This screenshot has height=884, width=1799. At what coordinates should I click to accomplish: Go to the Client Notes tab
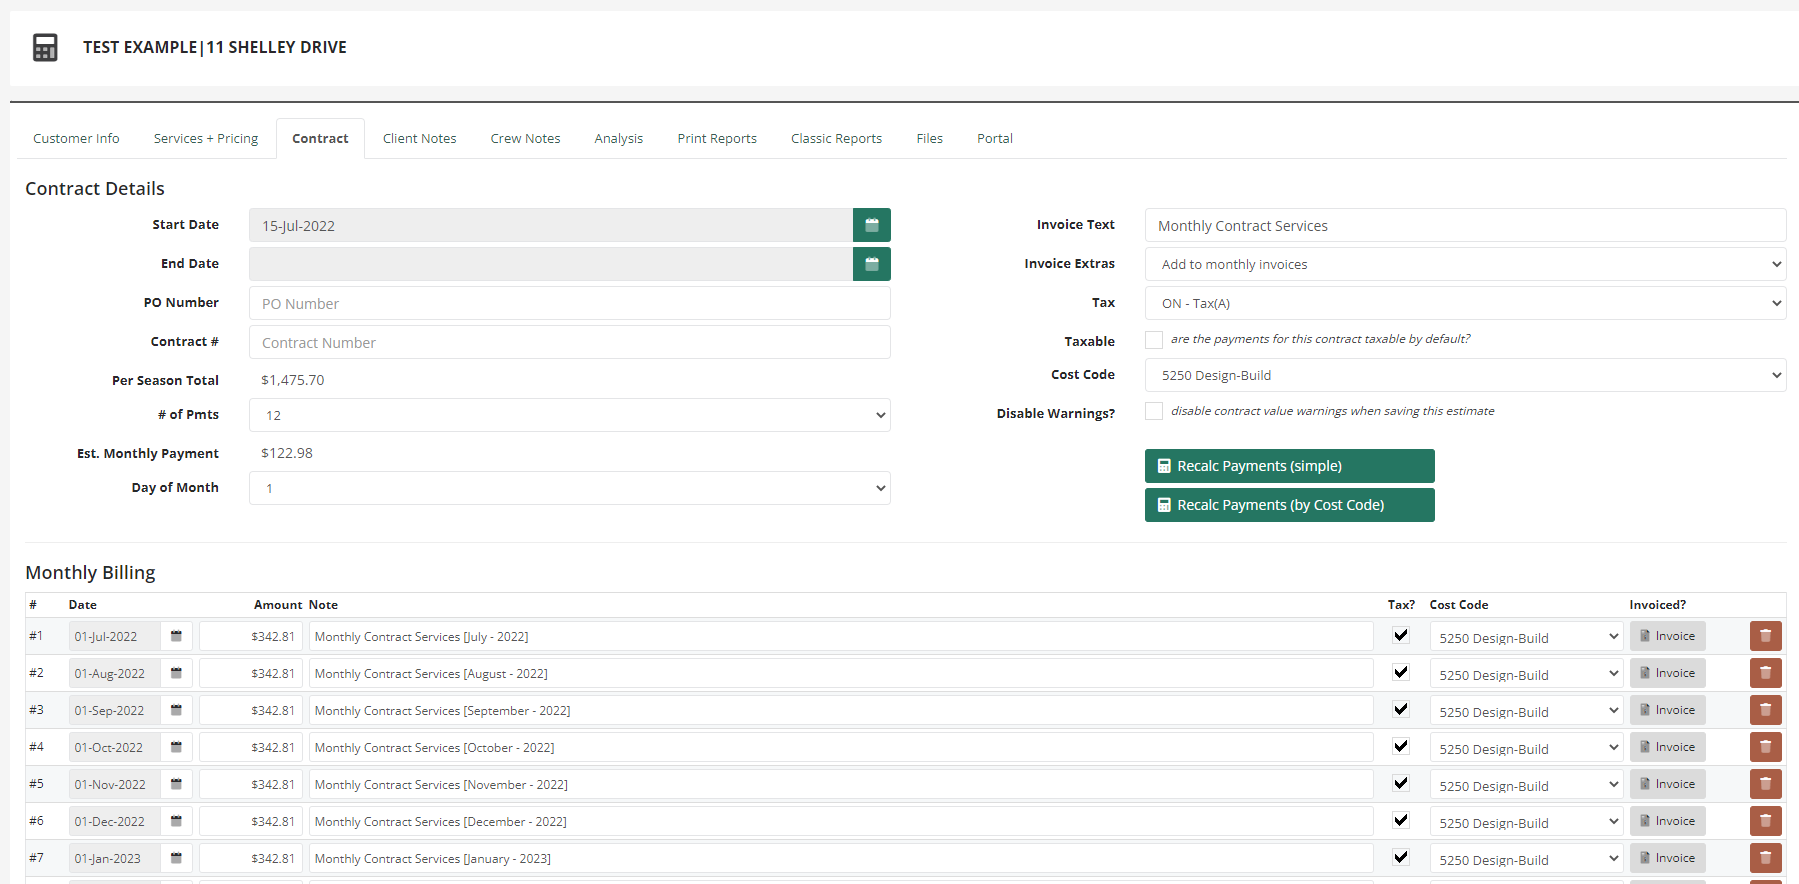tap(419, 138)
